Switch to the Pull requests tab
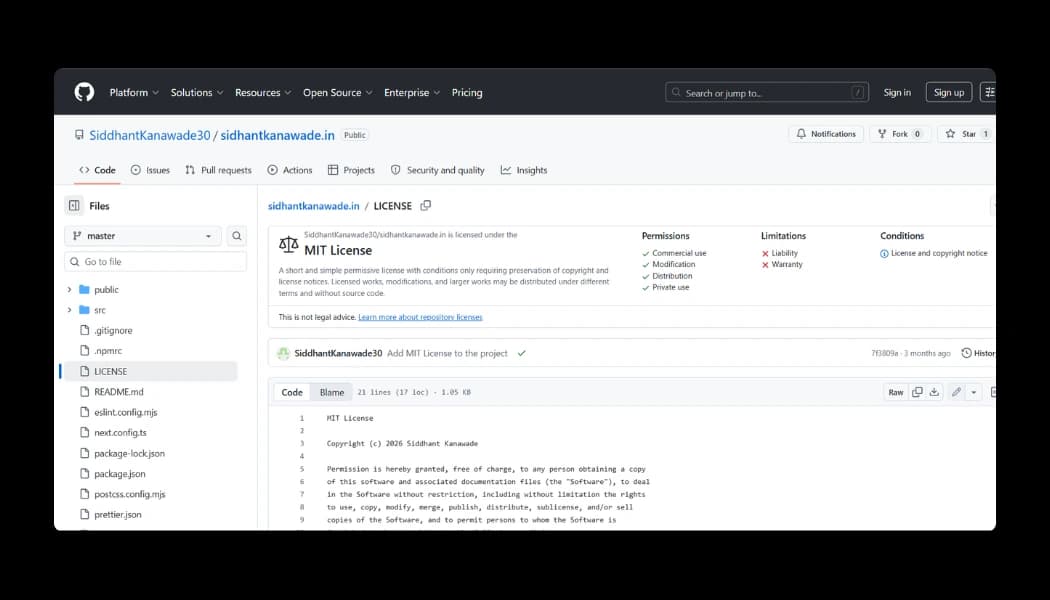 [218, 170]
